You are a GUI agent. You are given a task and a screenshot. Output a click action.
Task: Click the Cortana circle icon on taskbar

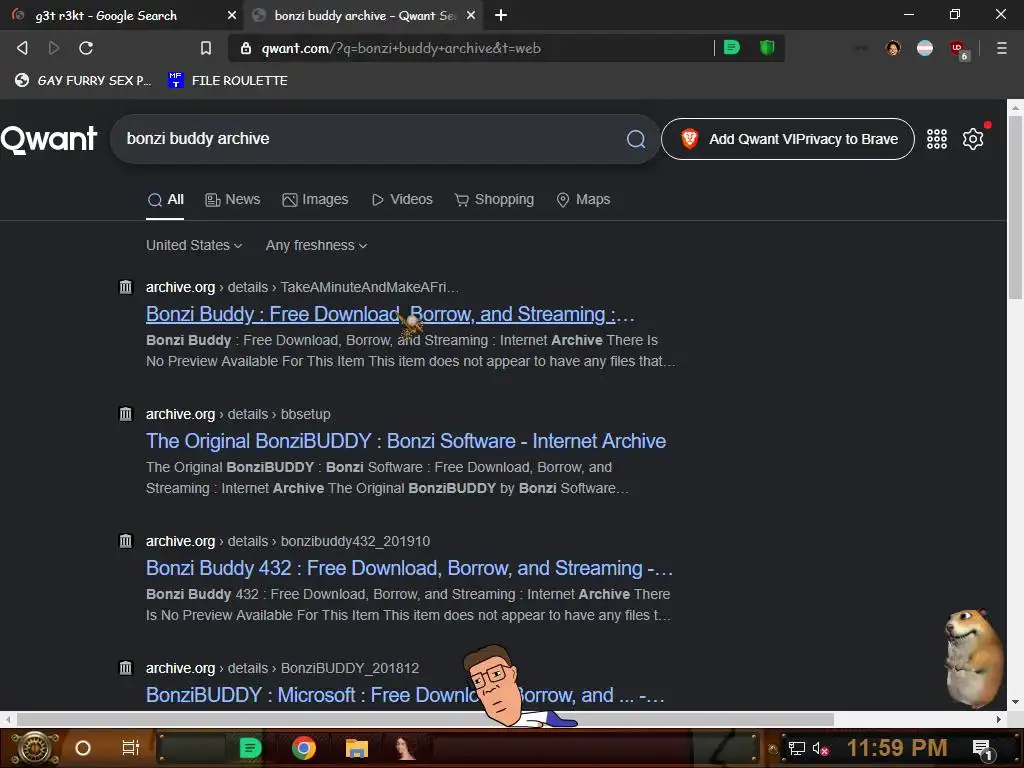pos(83,748)
